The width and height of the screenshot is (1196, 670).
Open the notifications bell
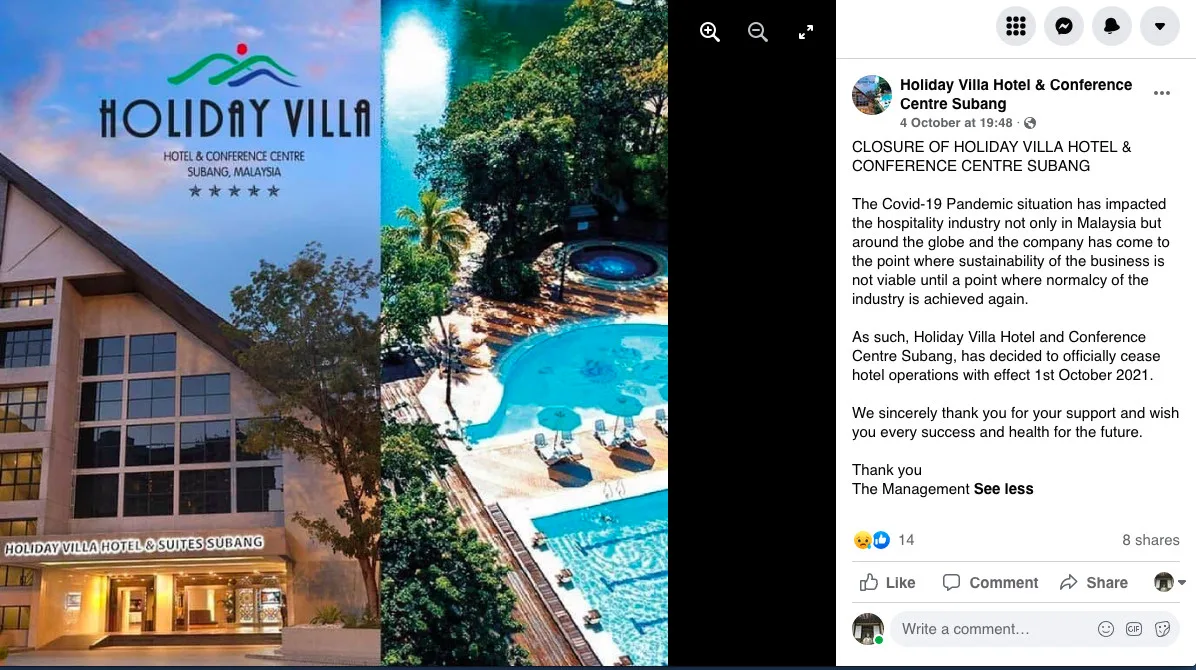click(x=1111, y=26)
